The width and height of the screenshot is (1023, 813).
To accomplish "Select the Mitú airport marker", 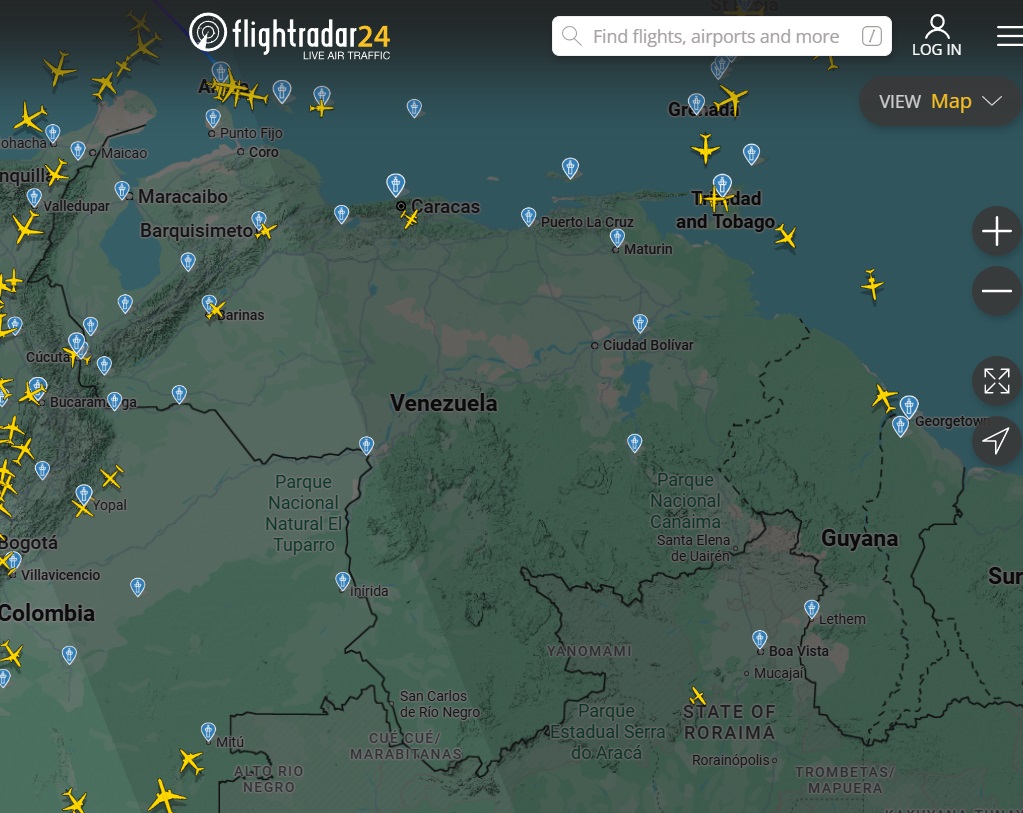I will click(208, 731).
